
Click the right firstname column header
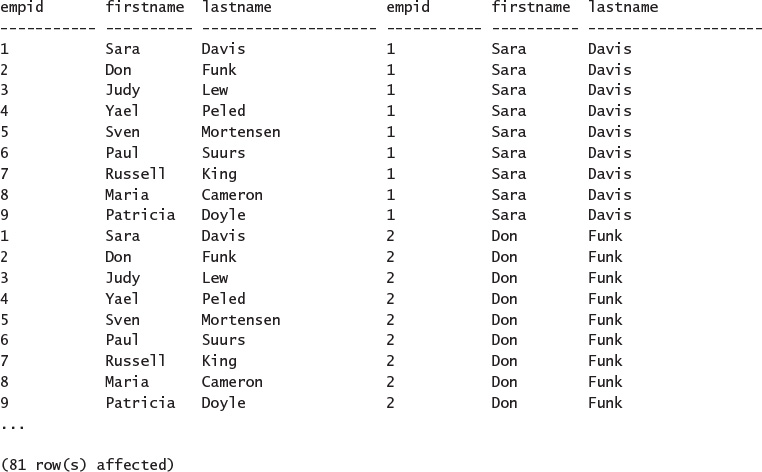[x=531, y=8]
